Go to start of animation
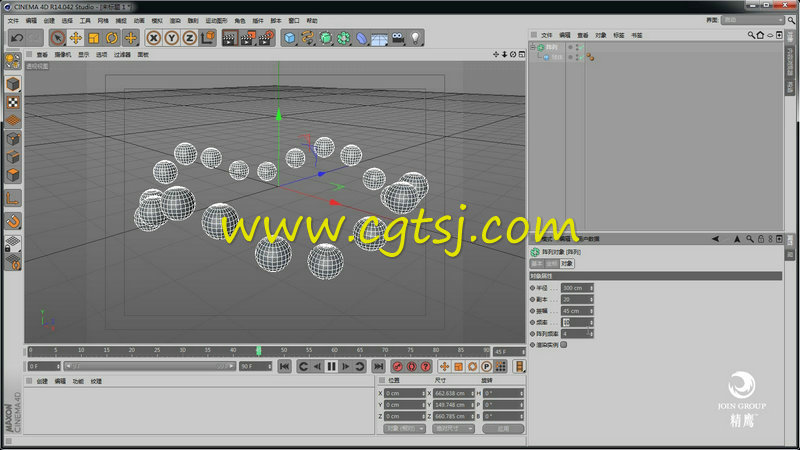The image size is (800, 450). (285, 366)
